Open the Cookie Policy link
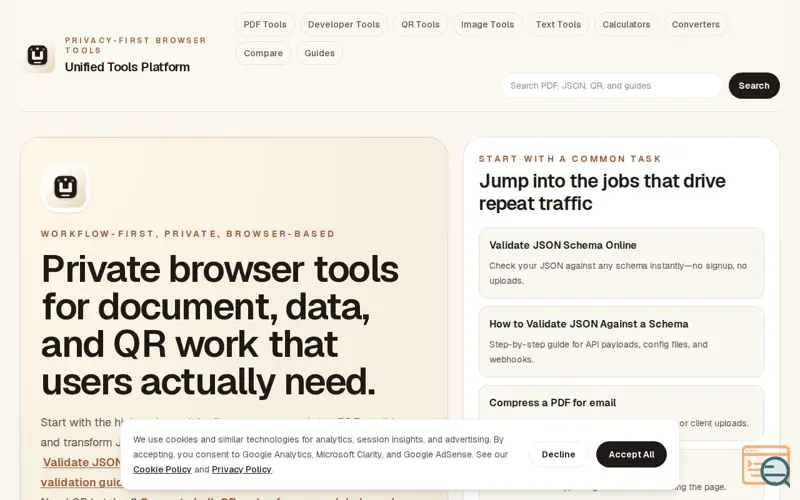The width and height of the screenshot is (800, 500). [x=162, y=469]
